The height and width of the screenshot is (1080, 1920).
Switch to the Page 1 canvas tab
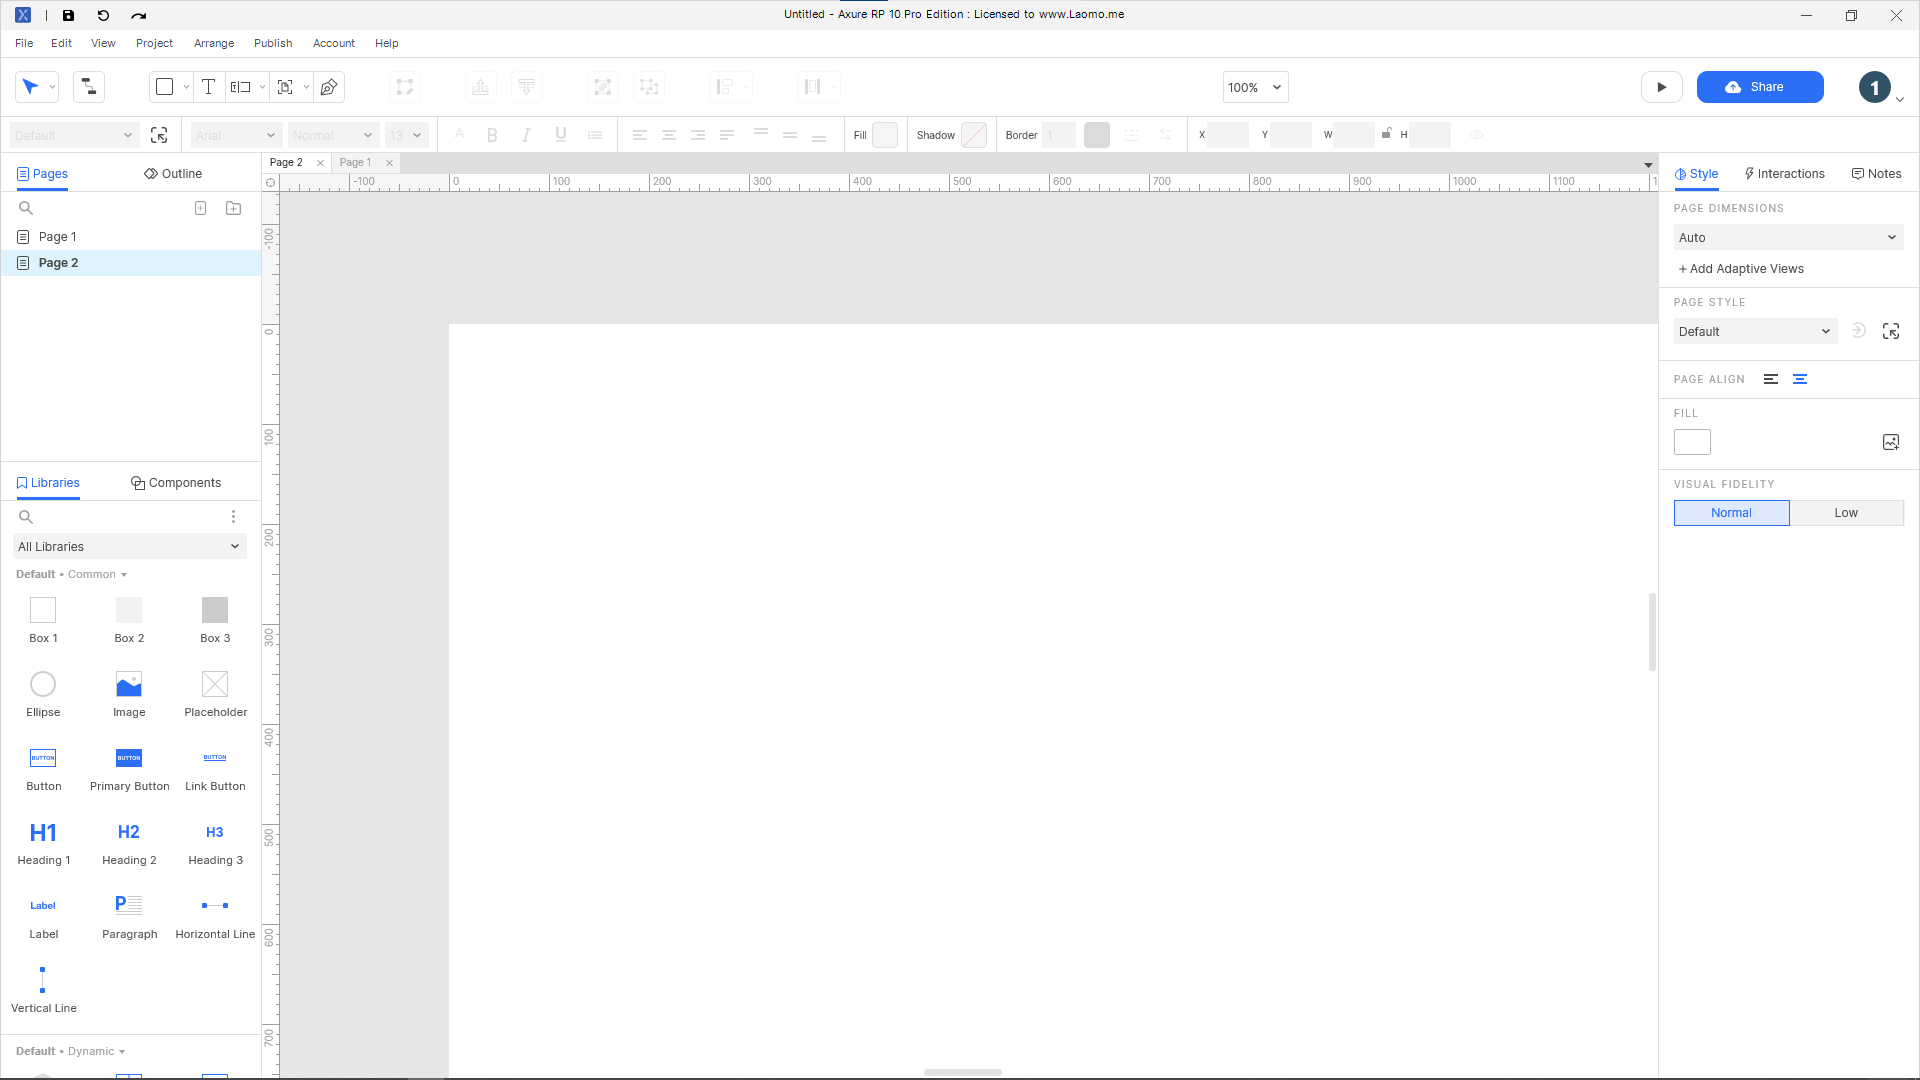[355, 162]
